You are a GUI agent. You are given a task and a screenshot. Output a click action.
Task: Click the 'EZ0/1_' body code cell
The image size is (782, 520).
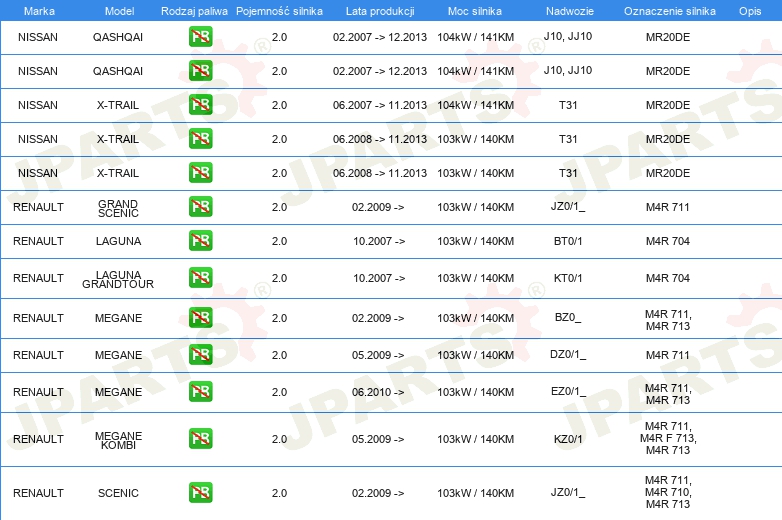click(x=568, y=391)
